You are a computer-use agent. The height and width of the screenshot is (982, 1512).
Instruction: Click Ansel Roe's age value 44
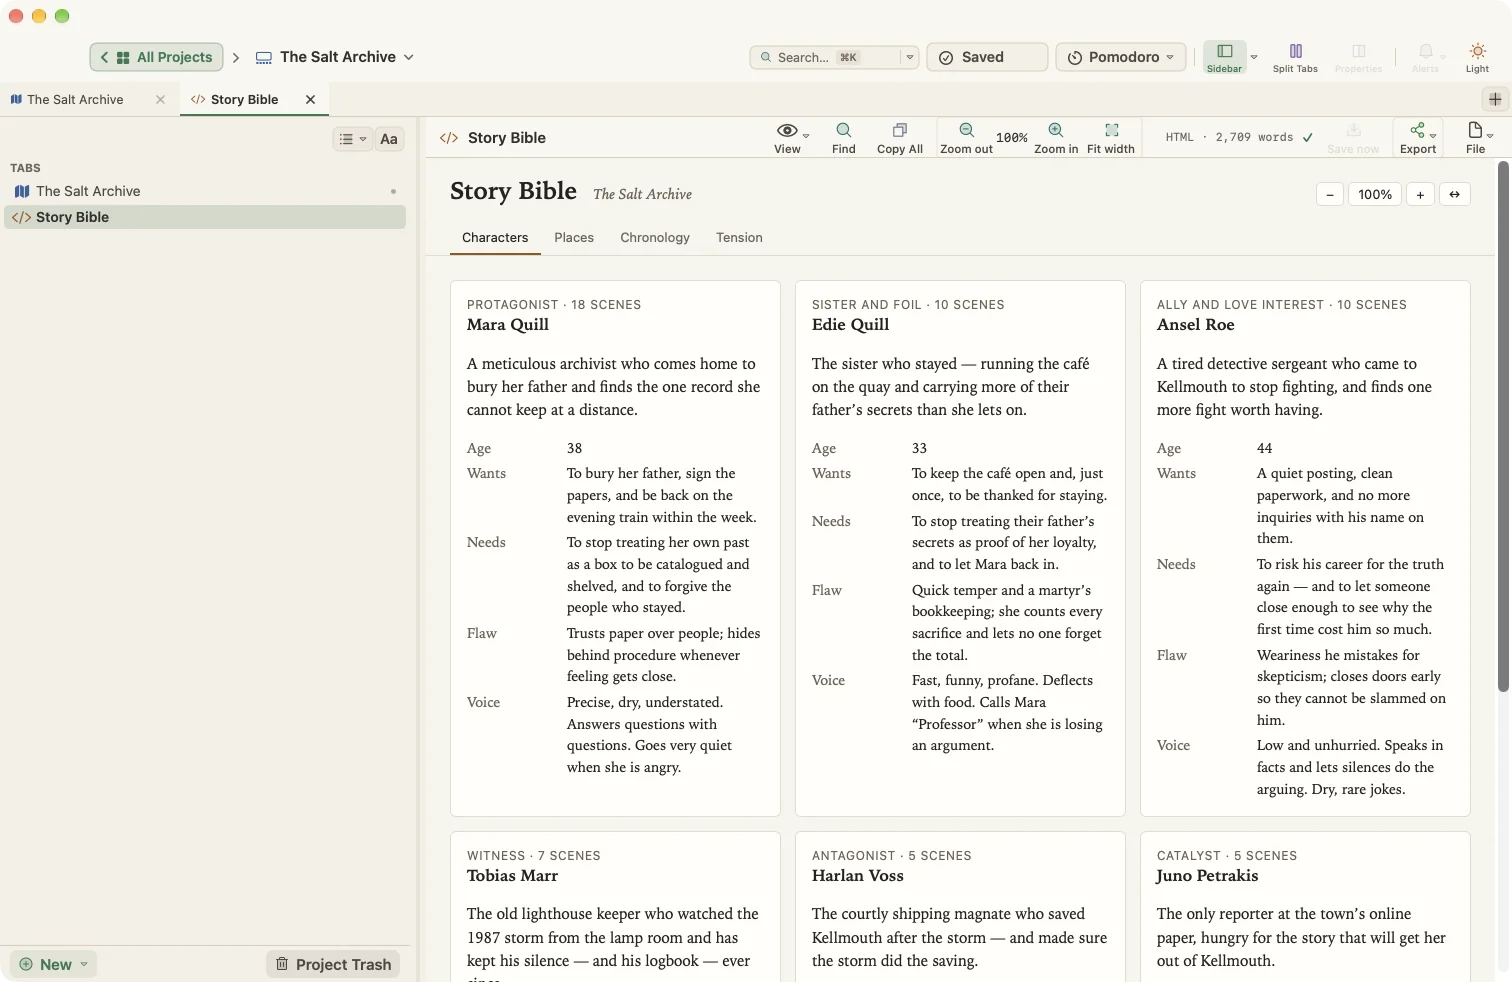(x=1264, y=448)
